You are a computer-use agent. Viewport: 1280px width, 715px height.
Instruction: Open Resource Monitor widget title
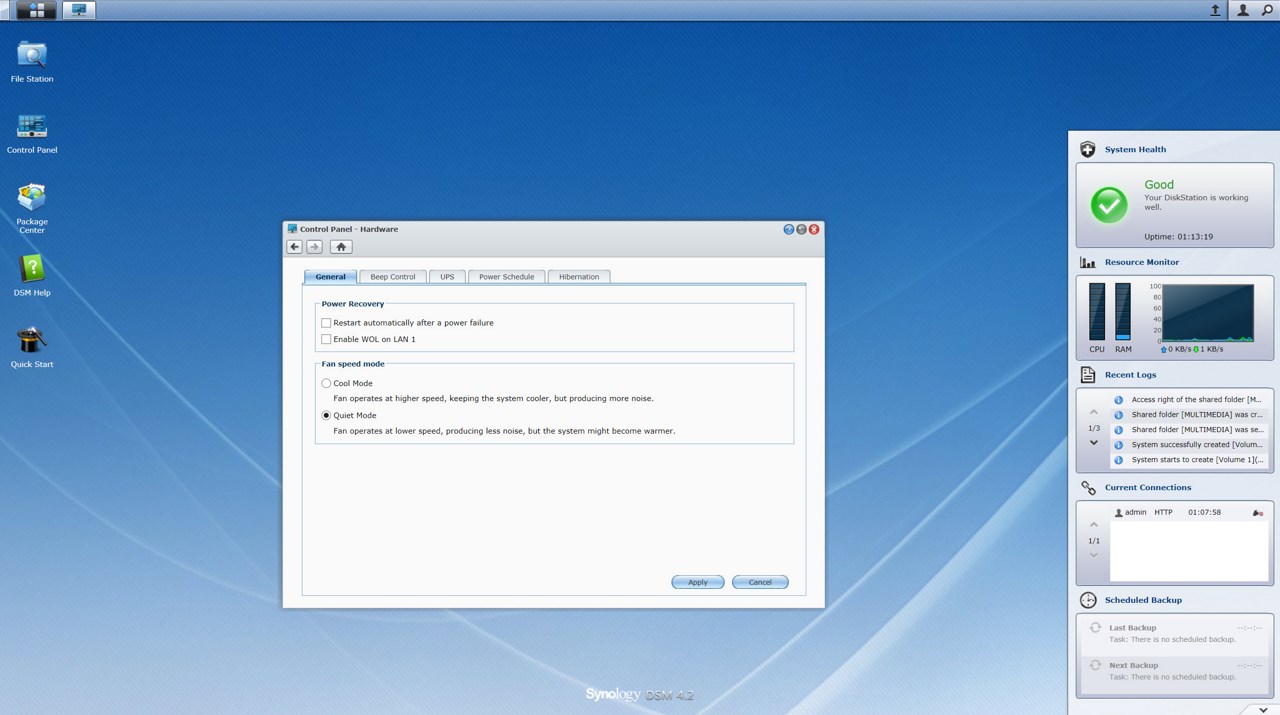point(1142,262)
